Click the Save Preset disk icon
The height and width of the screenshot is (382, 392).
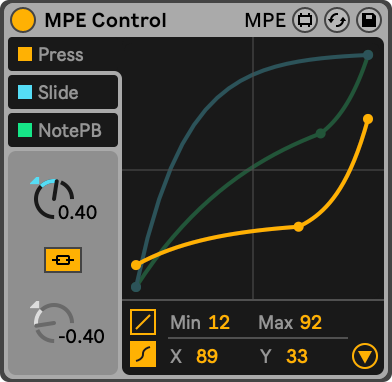click(x=369, y=20)
